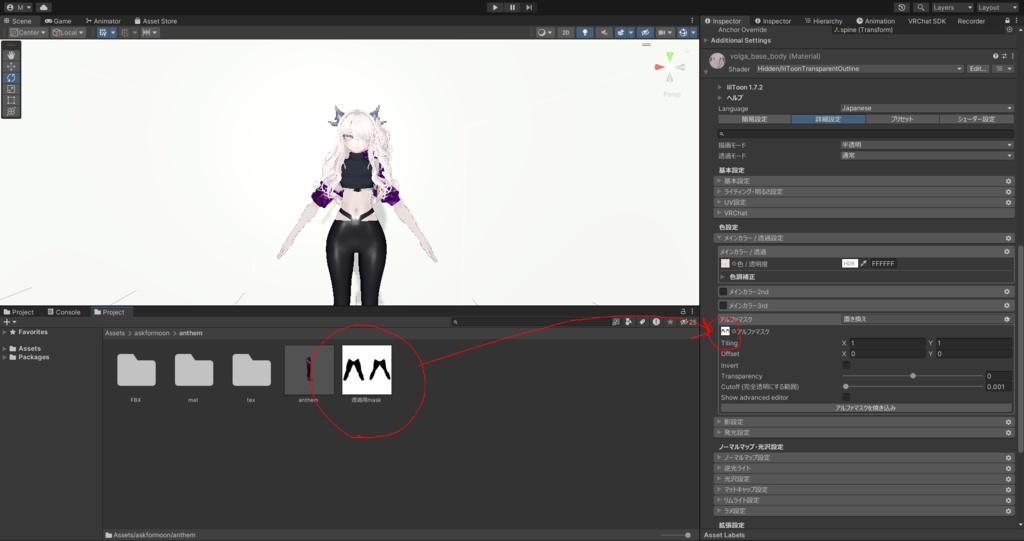Image resolution: width=1024 pixels, height=541 pixels.
Task: Open material presets slider icon
Action: (x=1004, y=56)
